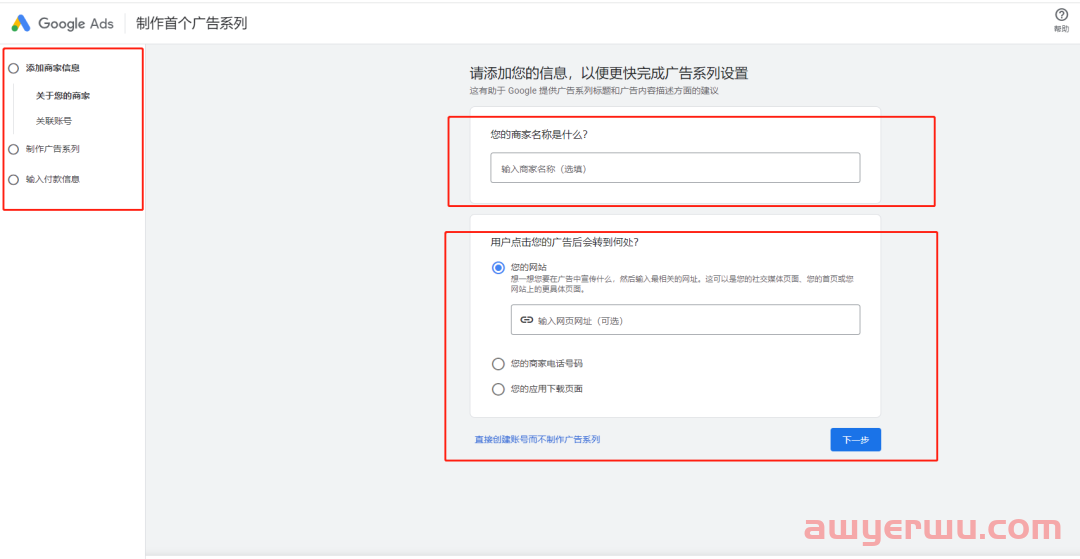Click the step circle beside 制作广告系列
The height and width of the screenshot is (559, 1080).
click(x=13, y=149)
